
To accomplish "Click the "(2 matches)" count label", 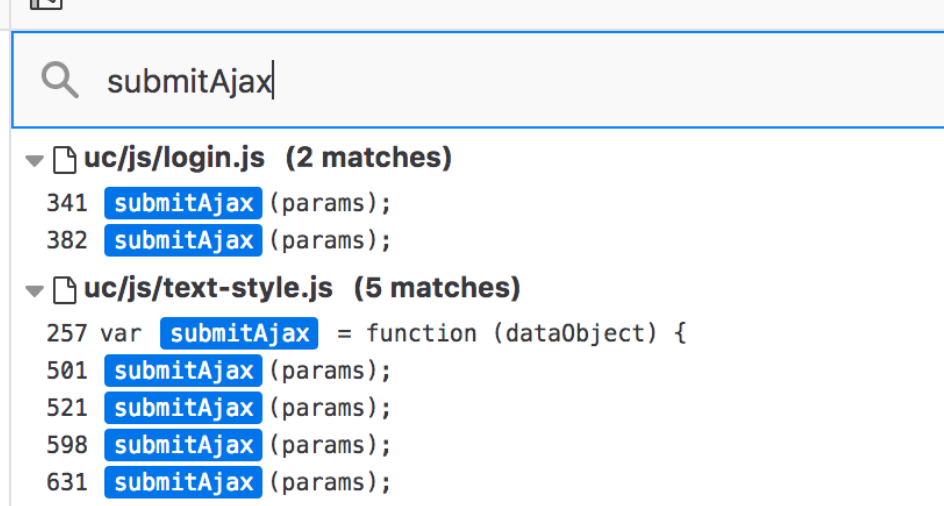I will coord(368,158).
